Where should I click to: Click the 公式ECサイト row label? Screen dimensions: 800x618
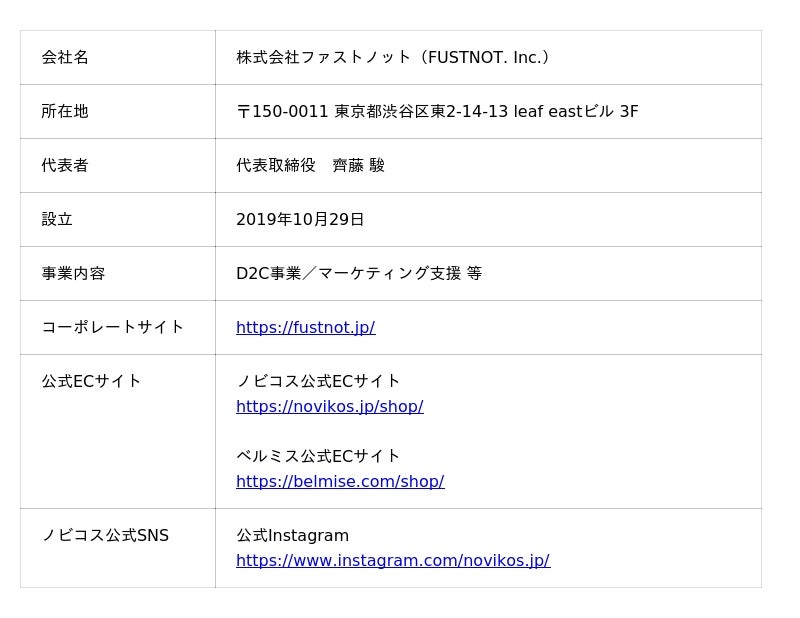click(x=92, y=381)
